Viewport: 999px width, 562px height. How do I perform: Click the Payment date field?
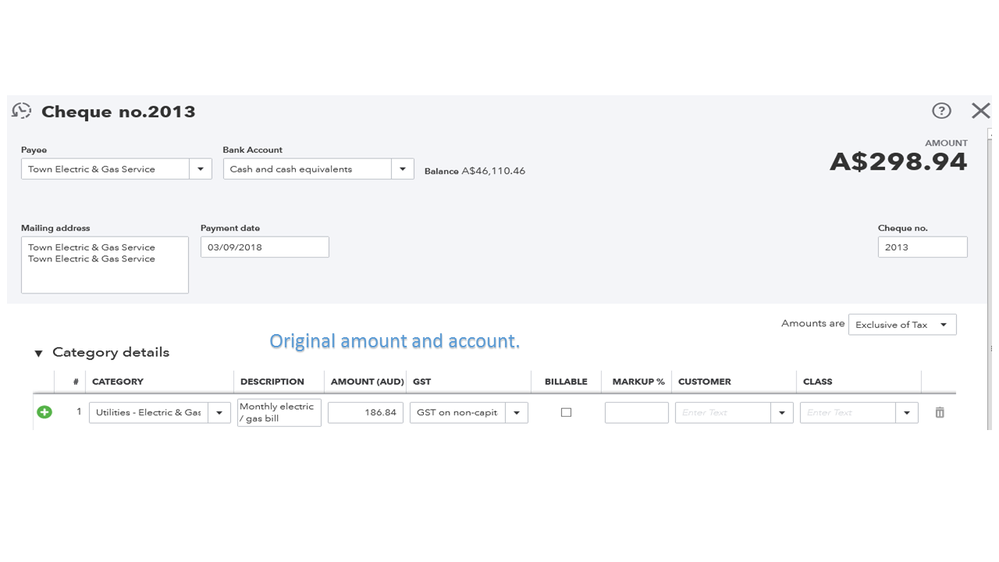(x=264, y=247)
